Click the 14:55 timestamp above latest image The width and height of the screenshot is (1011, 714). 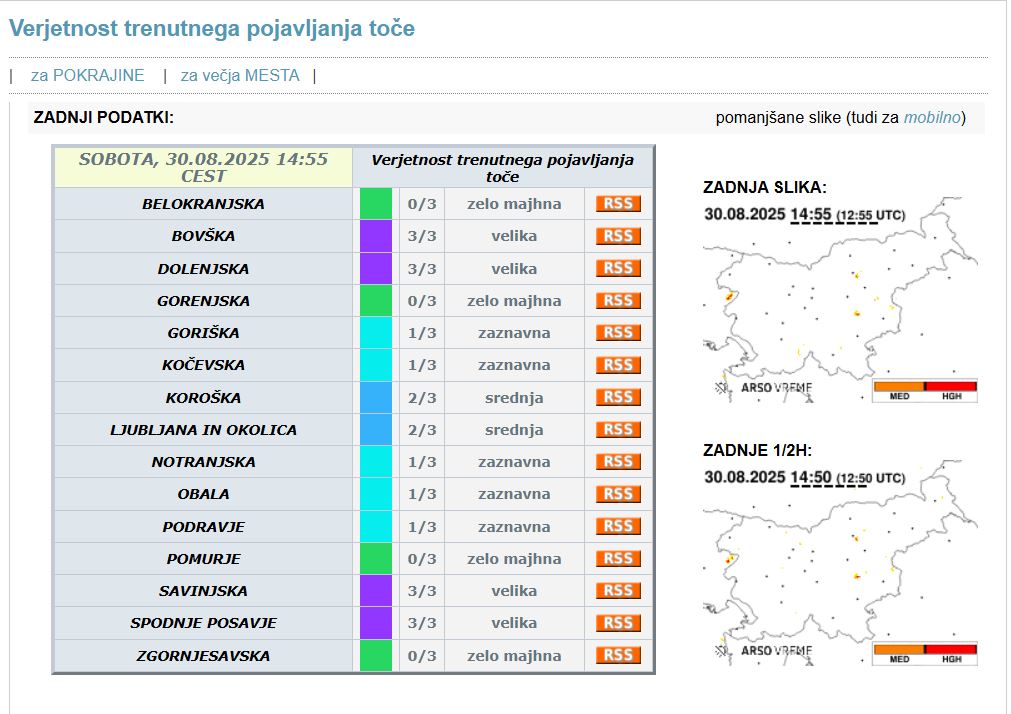810,214
